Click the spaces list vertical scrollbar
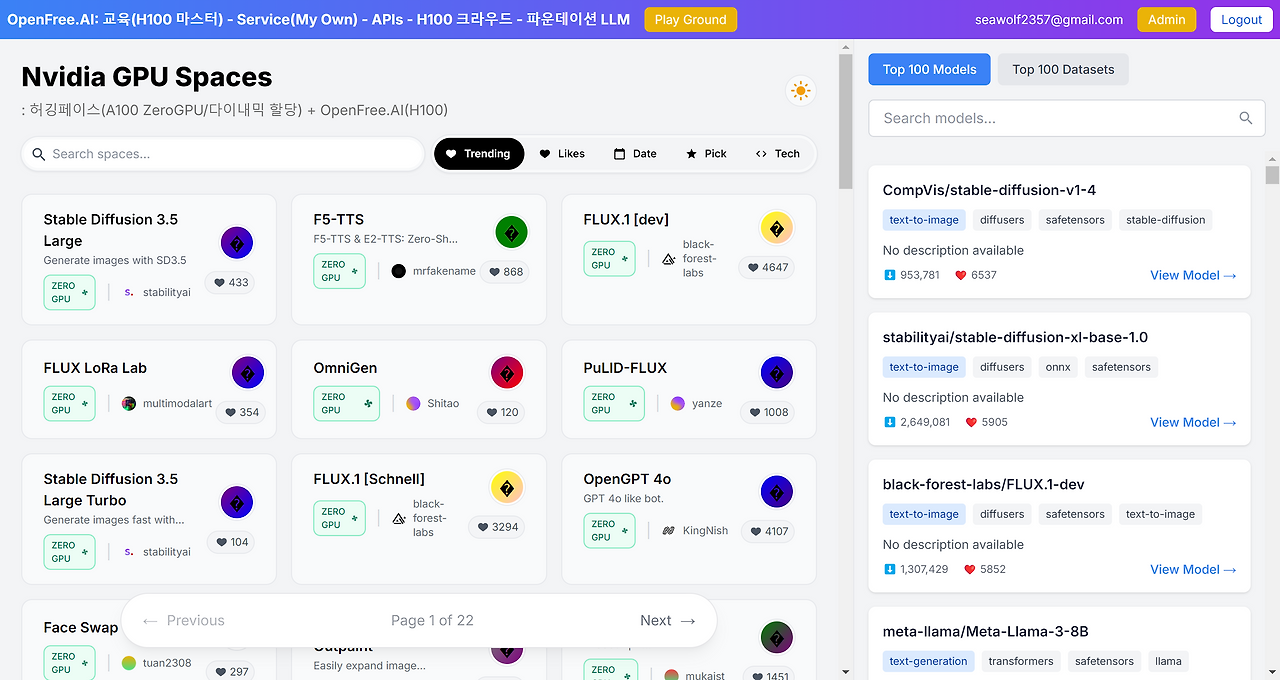This screenshot has height=680, width=1280. pyautogui.click(x=845, y=120)
